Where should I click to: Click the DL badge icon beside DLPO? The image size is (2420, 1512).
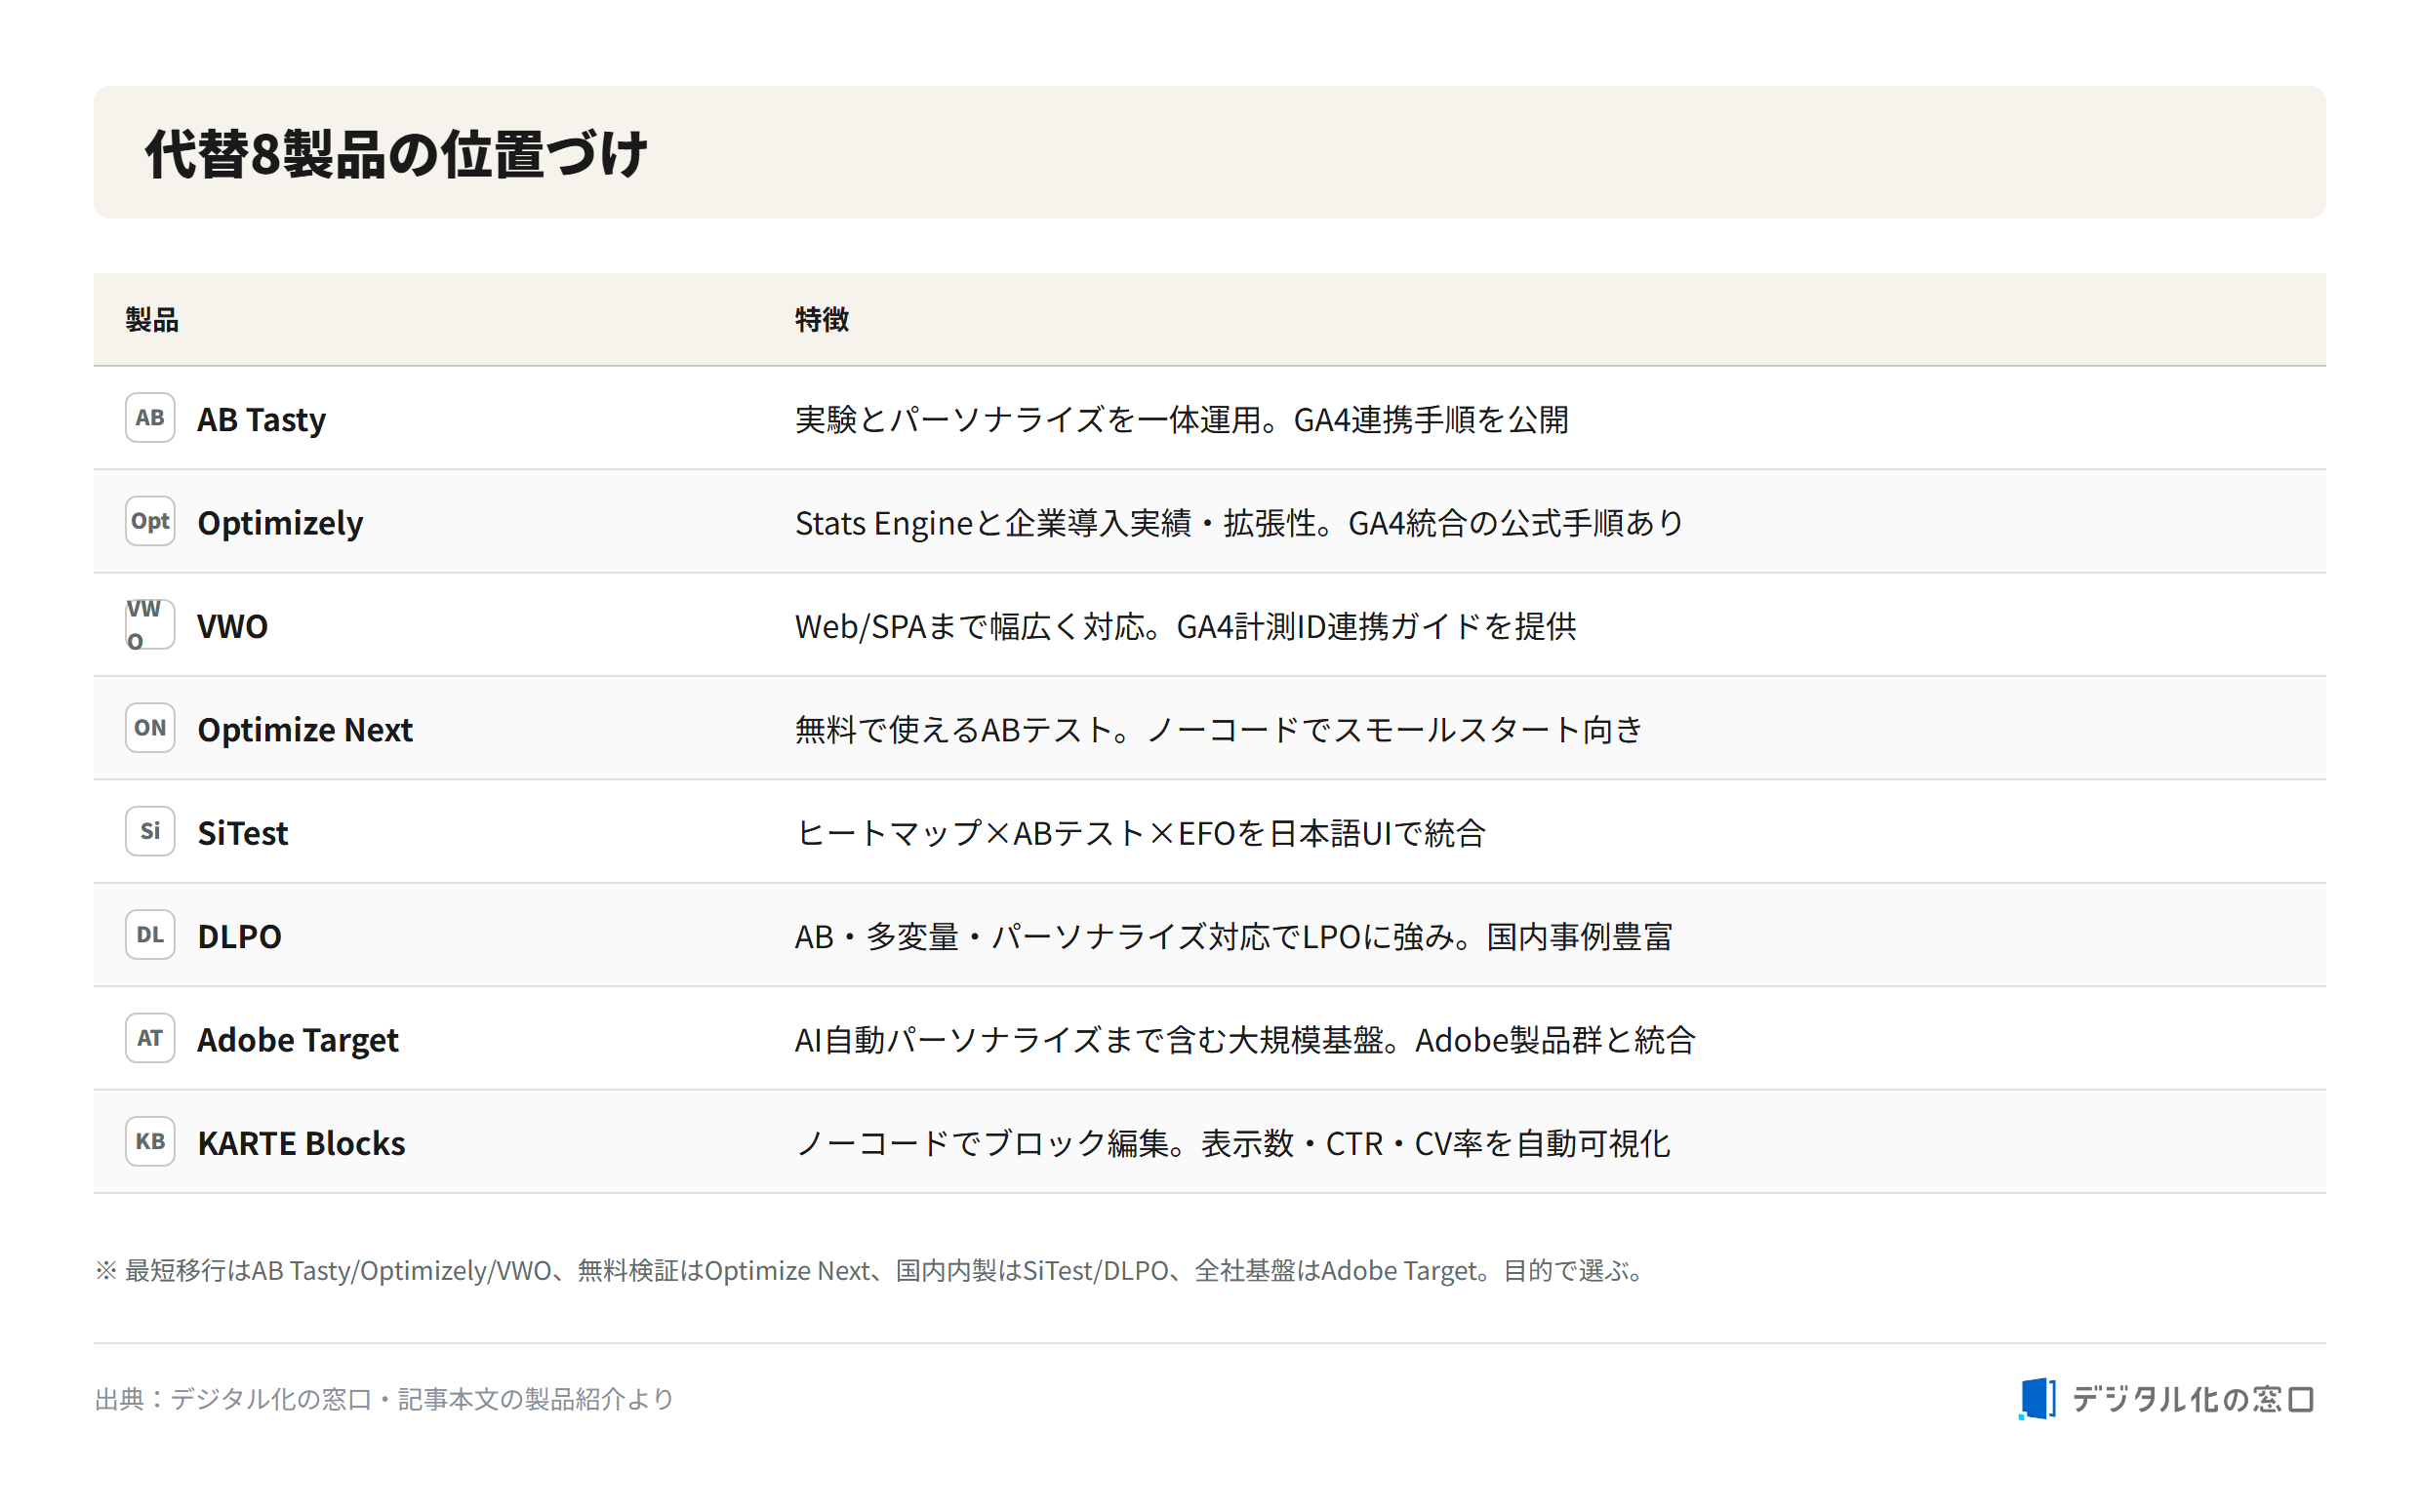(150, 935)
